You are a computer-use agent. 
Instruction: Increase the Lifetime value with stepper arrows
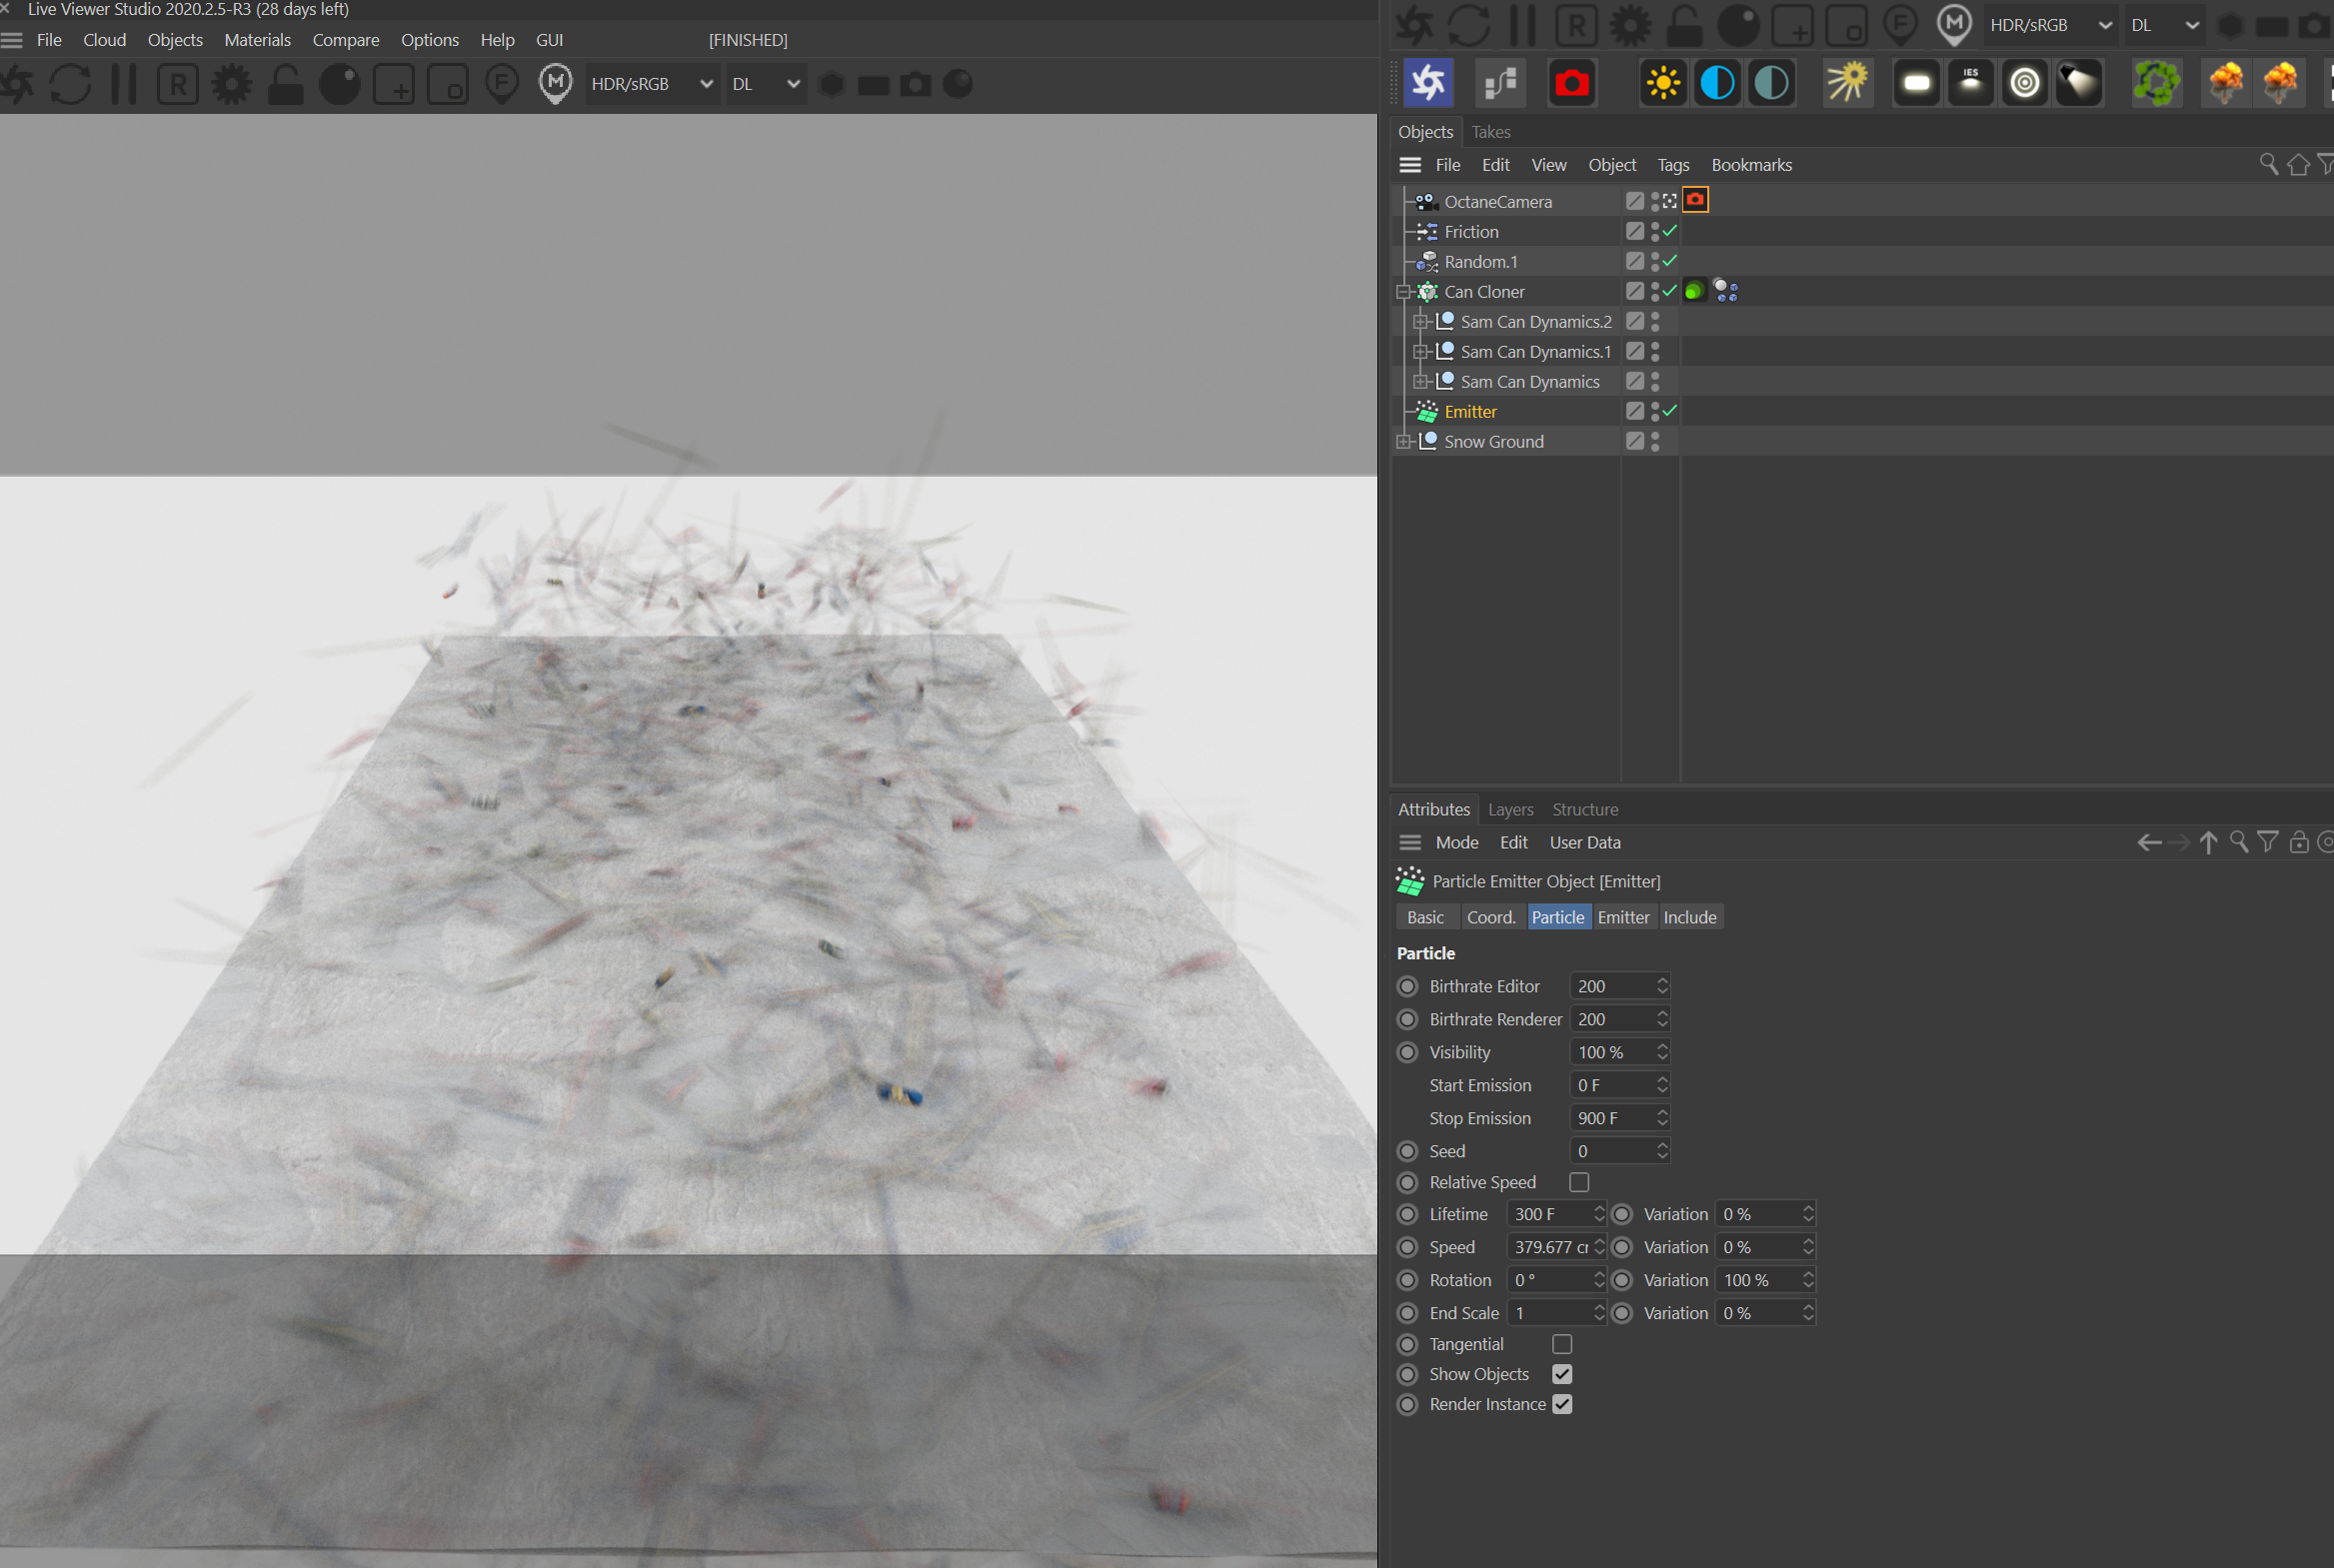coord(1599,1208)
